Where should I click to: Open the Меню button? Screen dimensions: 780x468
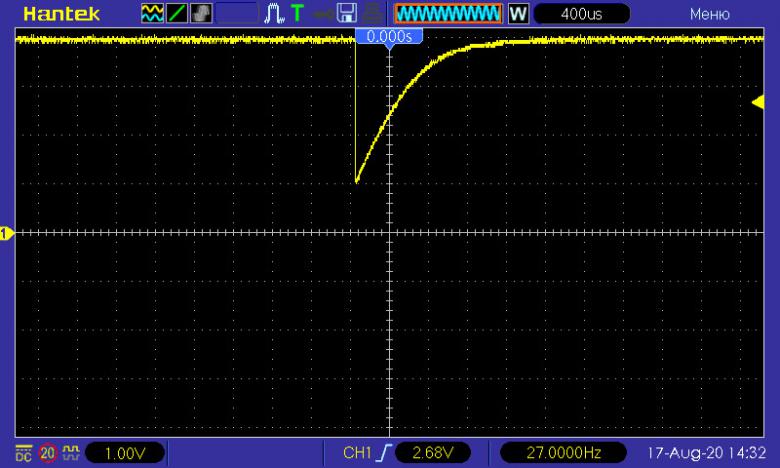709,14
